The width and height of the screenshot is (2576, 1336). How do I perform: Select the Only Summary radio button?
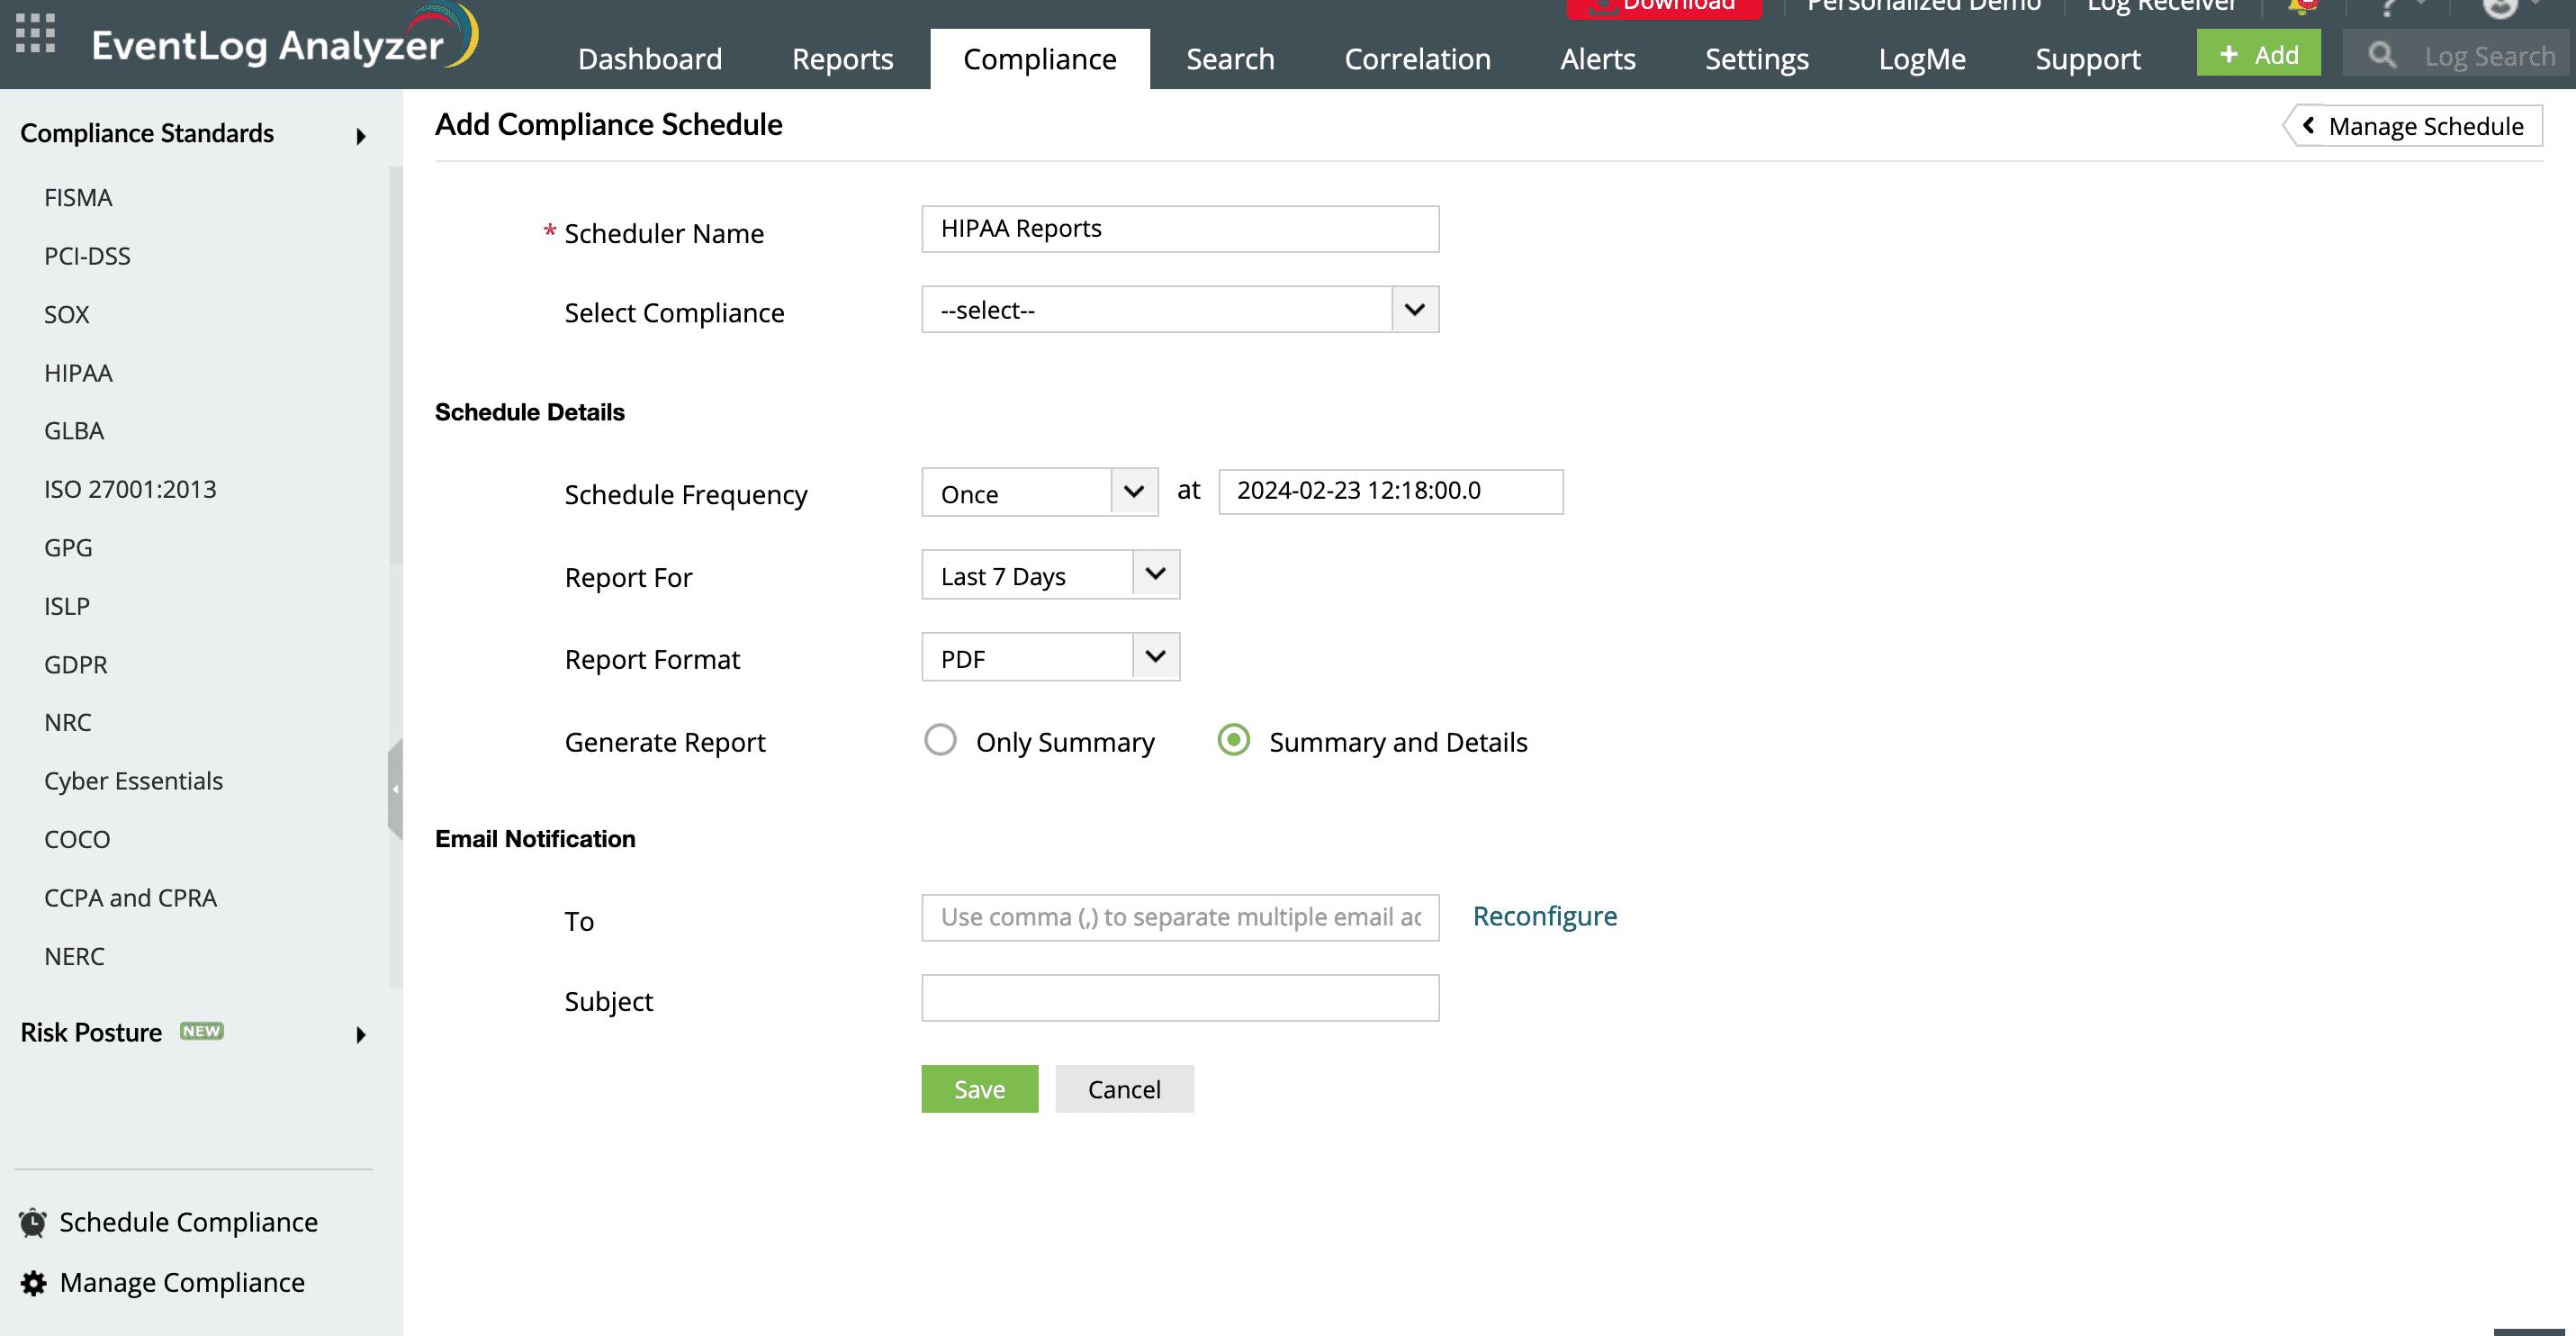tap(939, 740)
